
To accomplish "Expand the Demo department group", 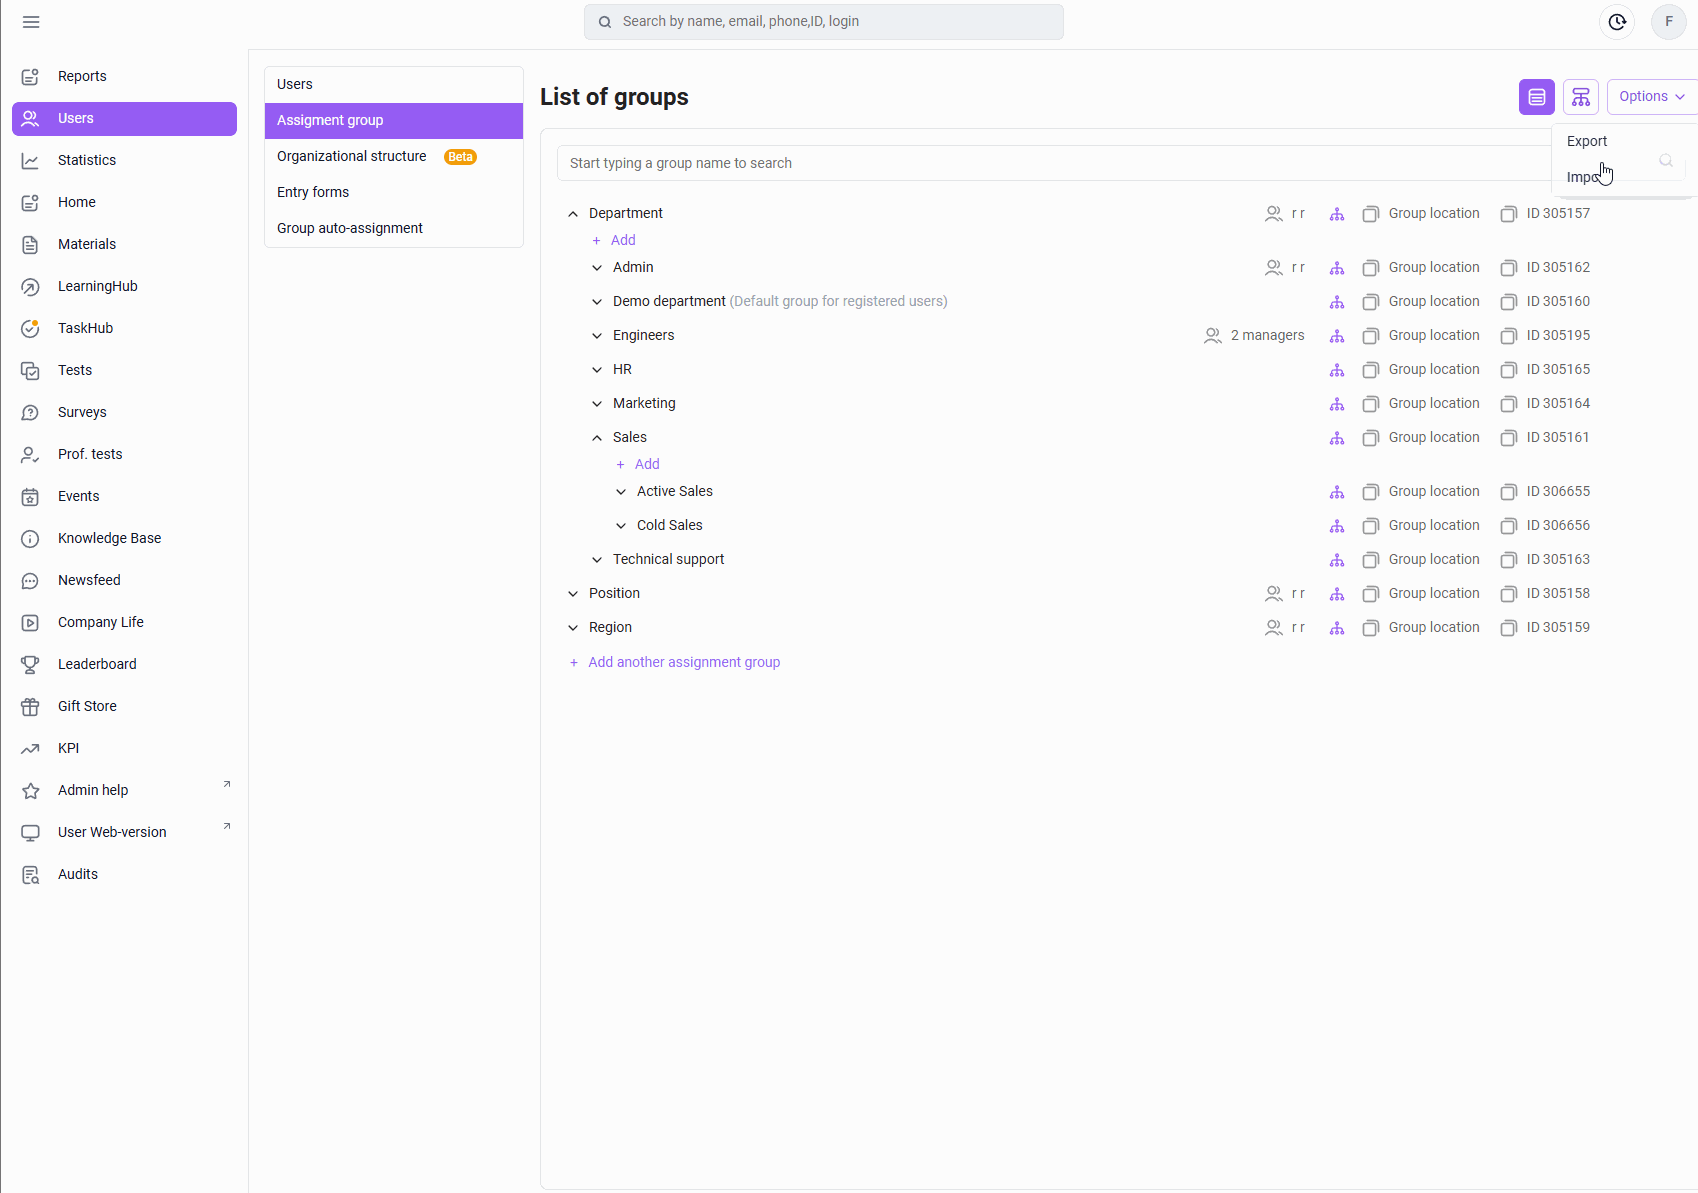I will point(597,302).
